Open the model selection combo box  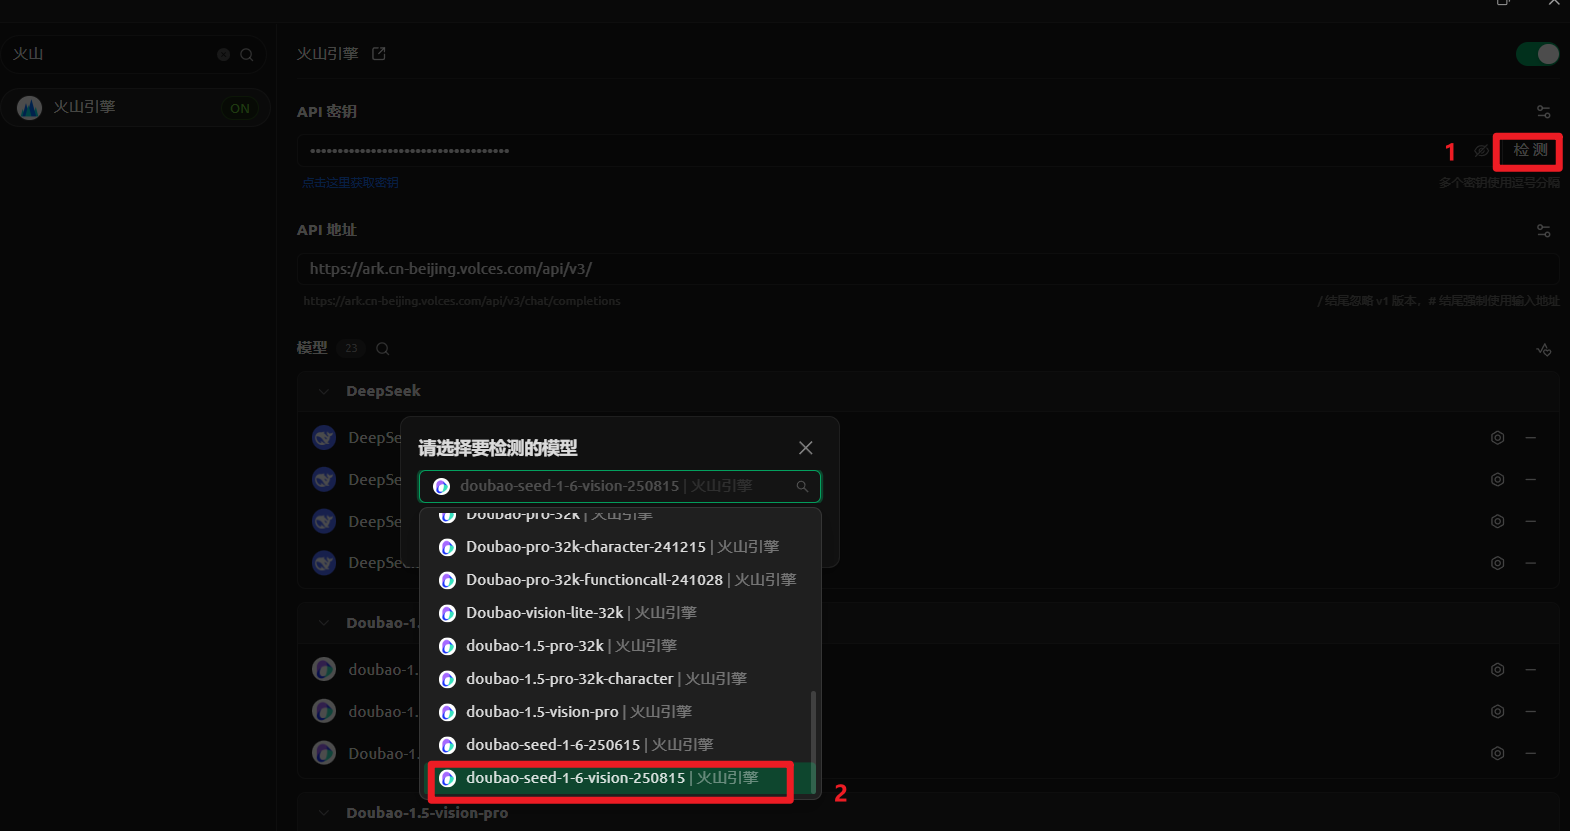619,486
